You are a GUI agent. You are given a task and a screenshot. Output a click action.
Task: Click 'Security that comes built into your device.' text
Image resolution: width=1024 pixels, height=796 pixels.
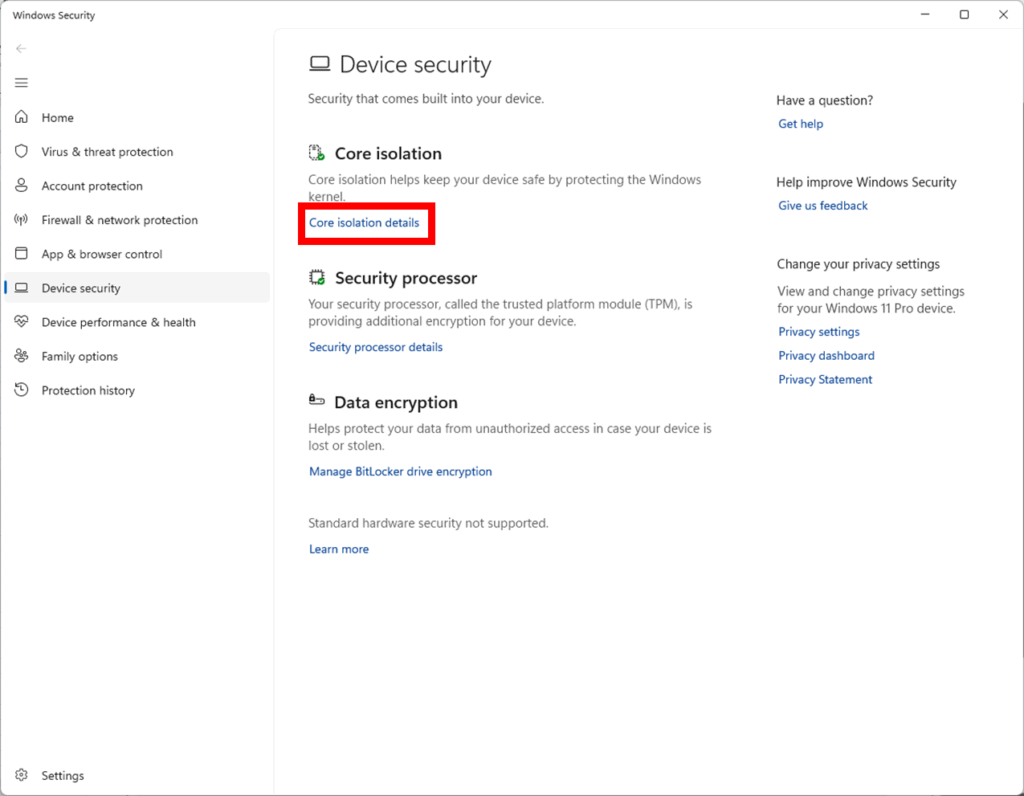point(426,99)
